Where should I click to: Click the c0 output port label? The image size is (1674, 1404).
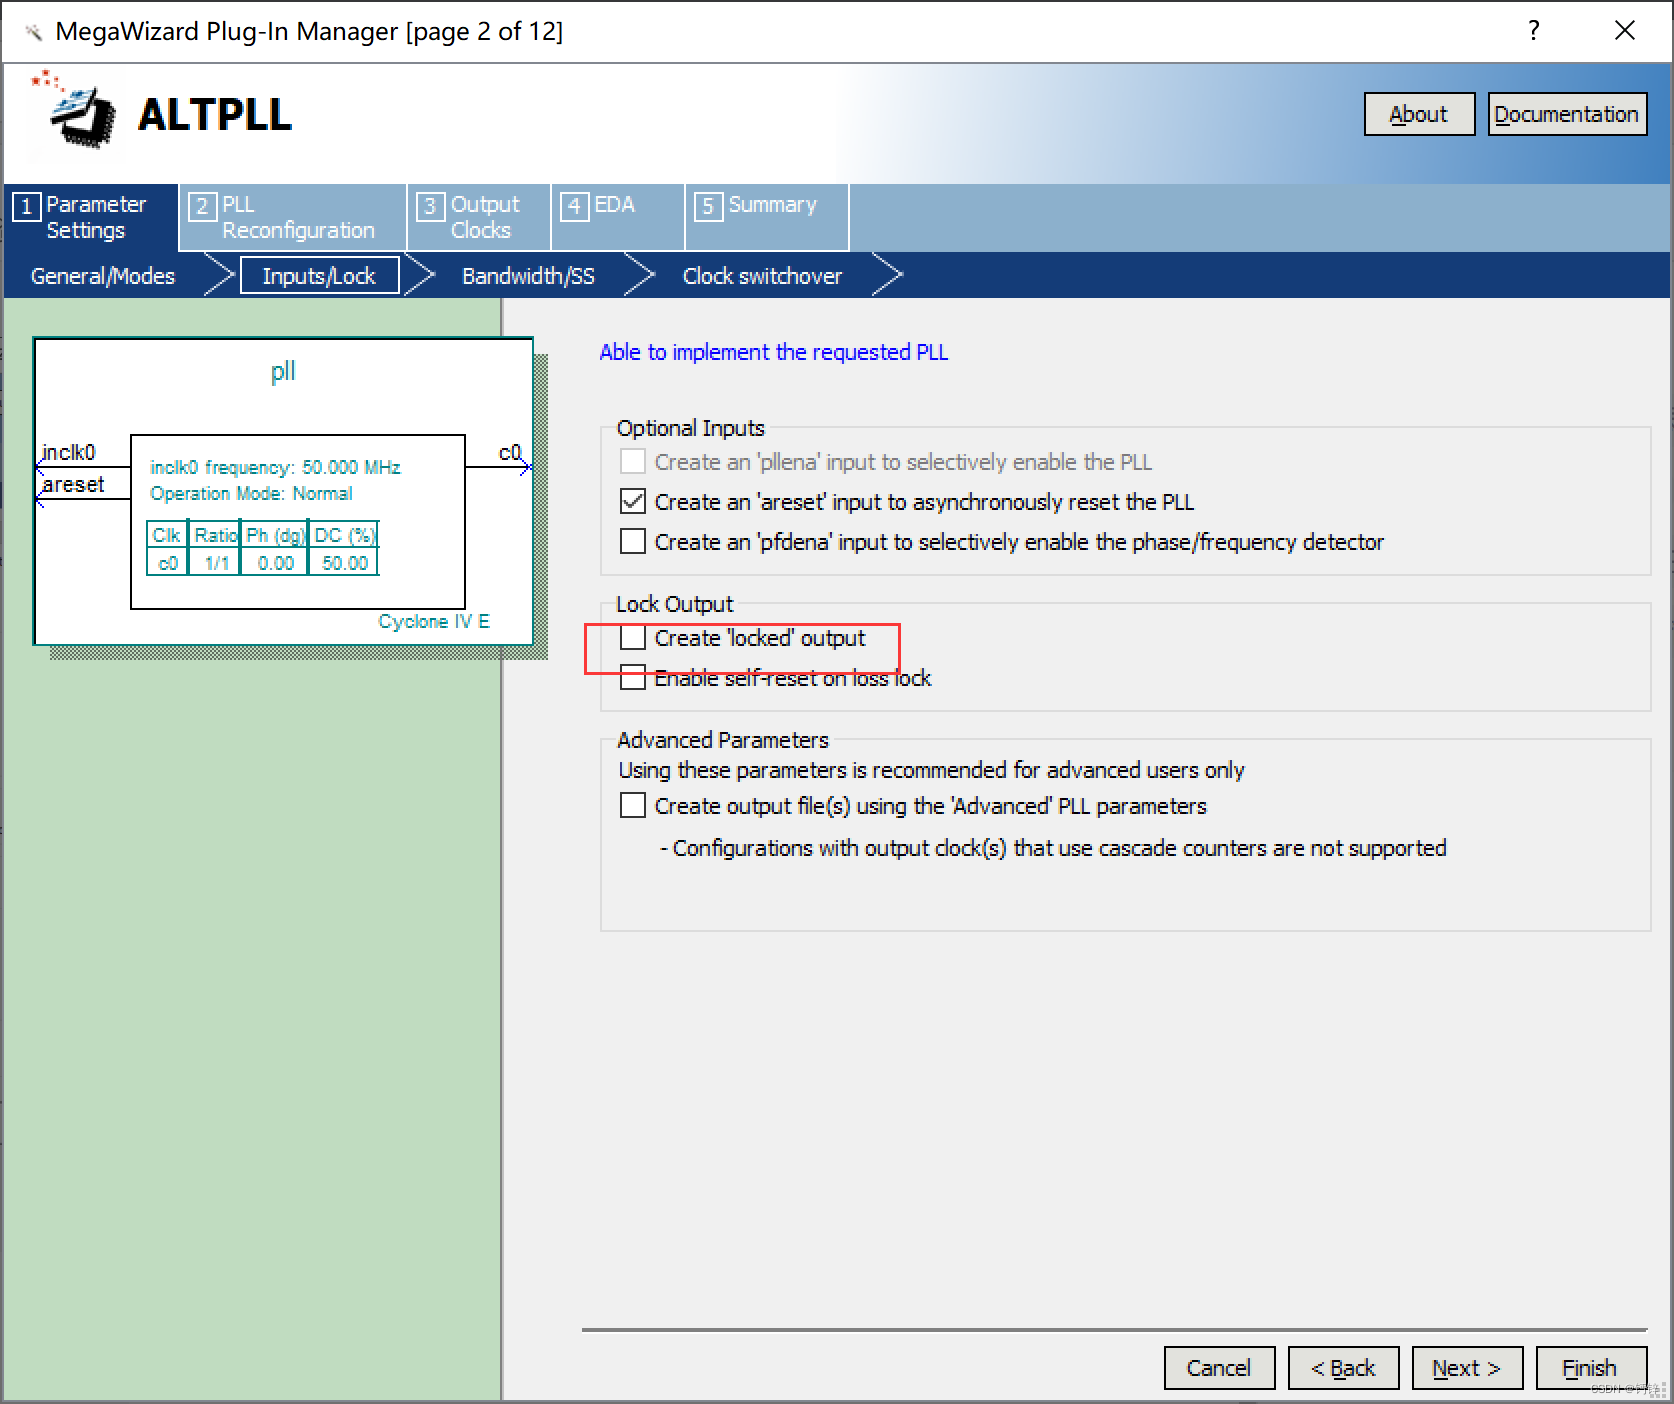click(510, 452)
